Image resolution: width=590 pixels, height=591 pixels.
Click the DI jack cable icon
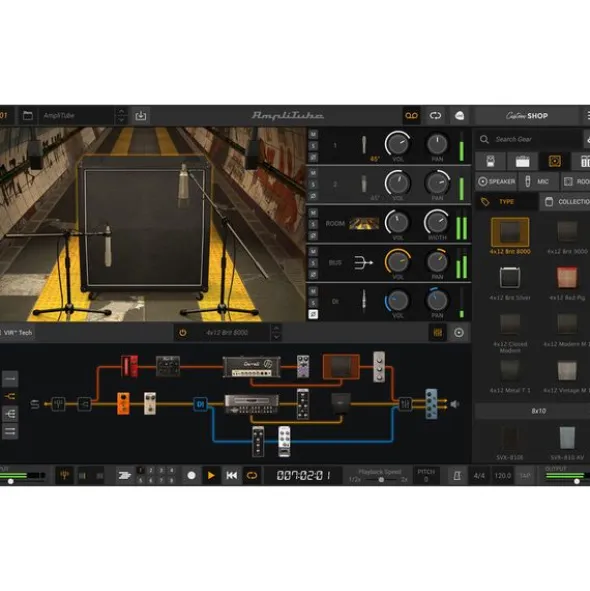[x=364, y=301]
